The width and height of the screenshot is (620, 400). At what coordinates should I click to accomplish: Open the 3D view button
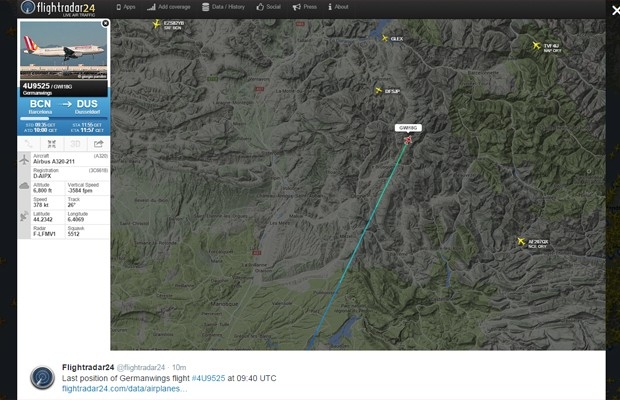coord(75,144)
